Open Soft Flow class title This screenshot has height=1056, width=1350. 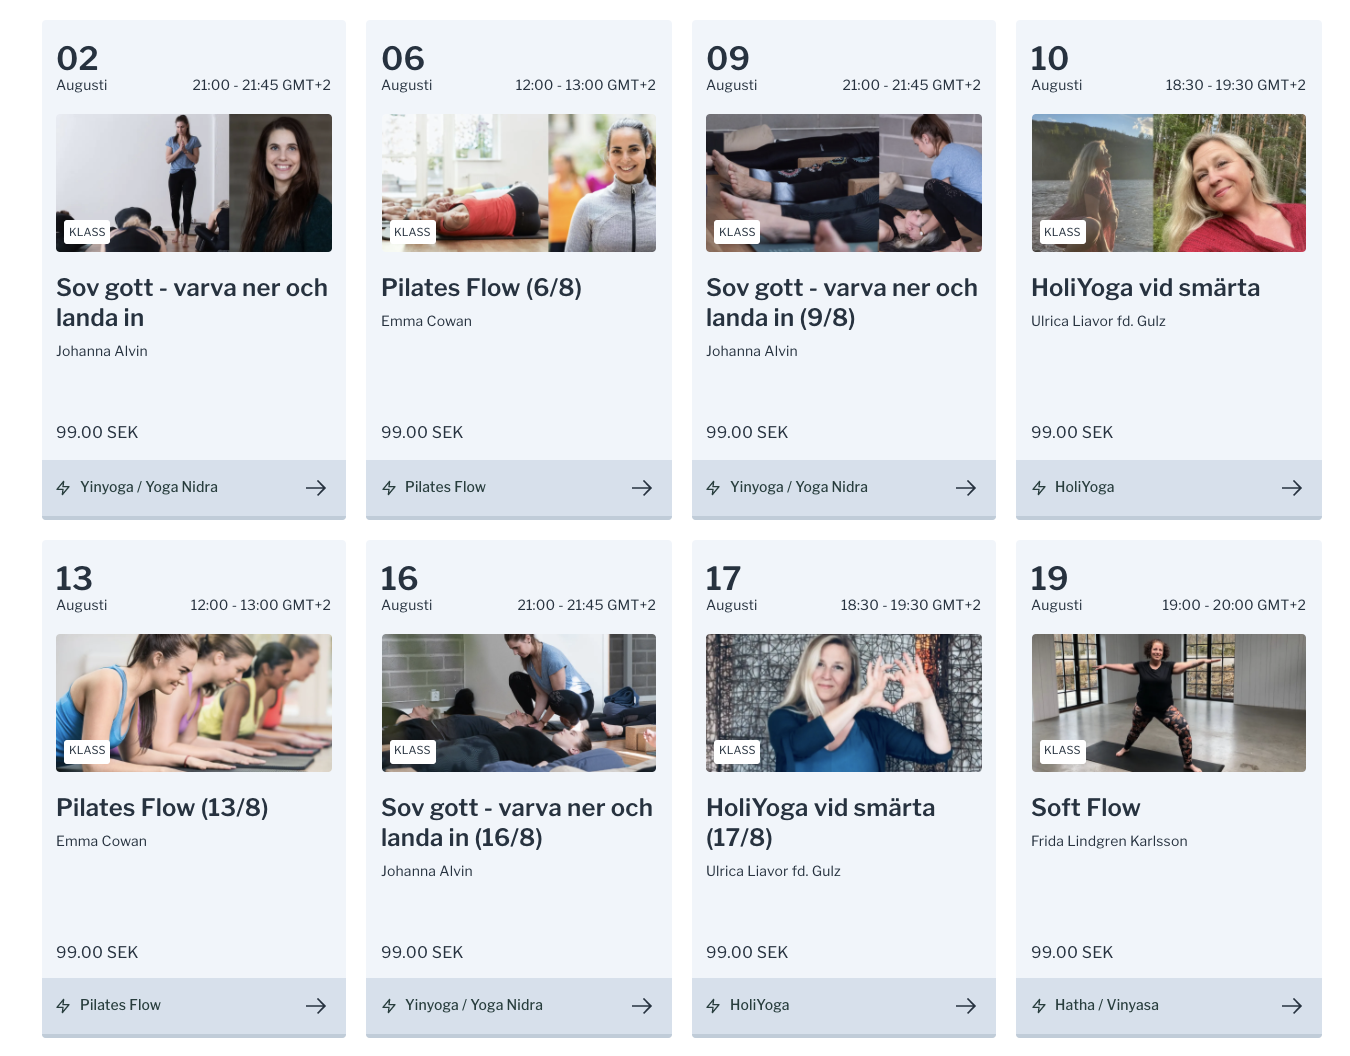coord(1085,808)
